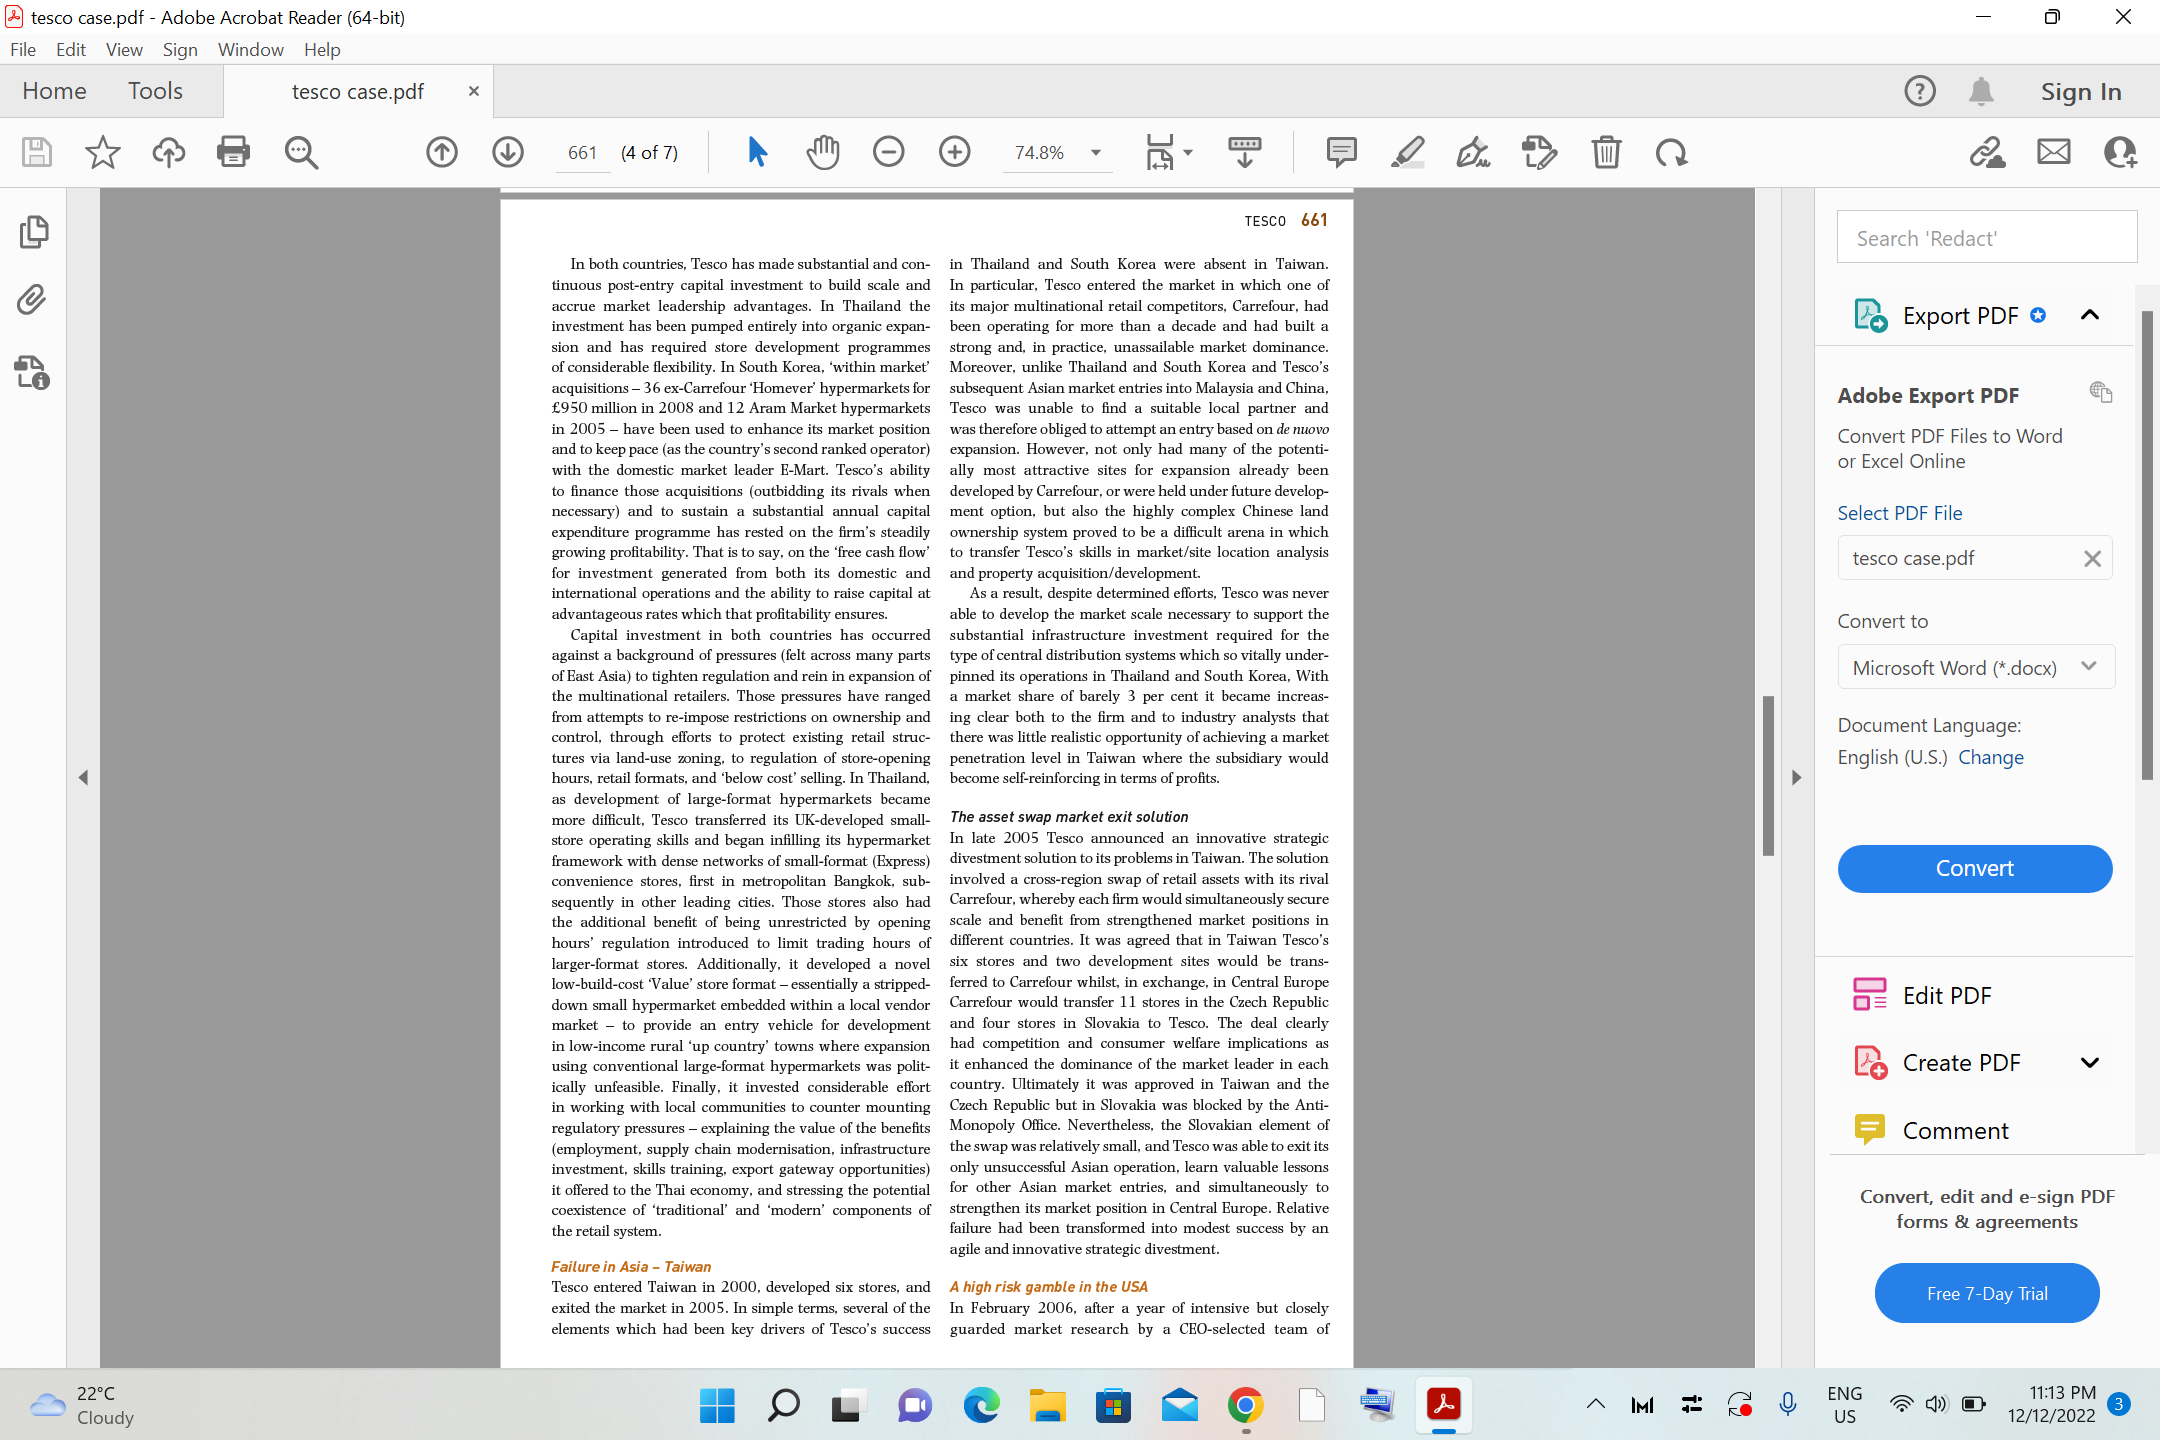Click the share with others person icon
Viewport: 2160px width, 1440px height.
tap(2120, 152)
